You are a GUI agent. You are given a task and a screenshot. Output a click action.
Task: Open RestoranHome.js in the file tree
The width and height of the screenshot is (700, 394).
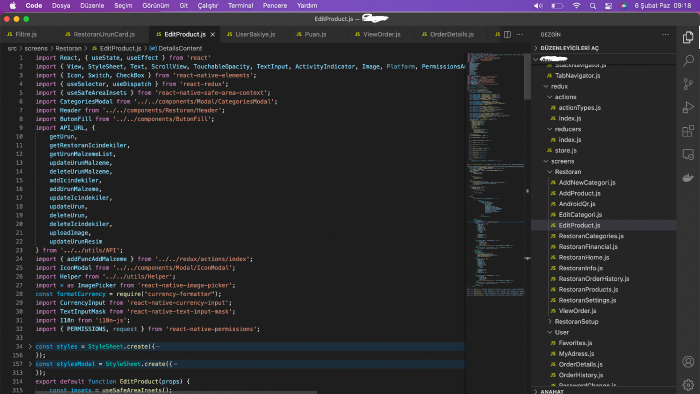click(583, 257)
